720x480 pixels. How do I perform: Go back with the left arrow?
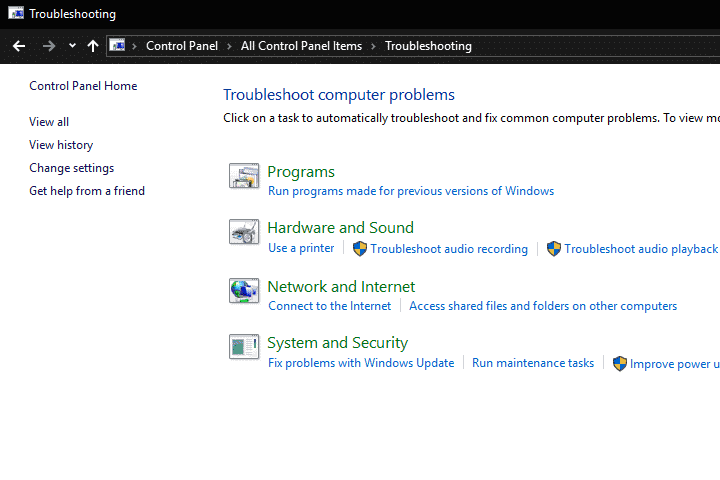click(19, 46)
